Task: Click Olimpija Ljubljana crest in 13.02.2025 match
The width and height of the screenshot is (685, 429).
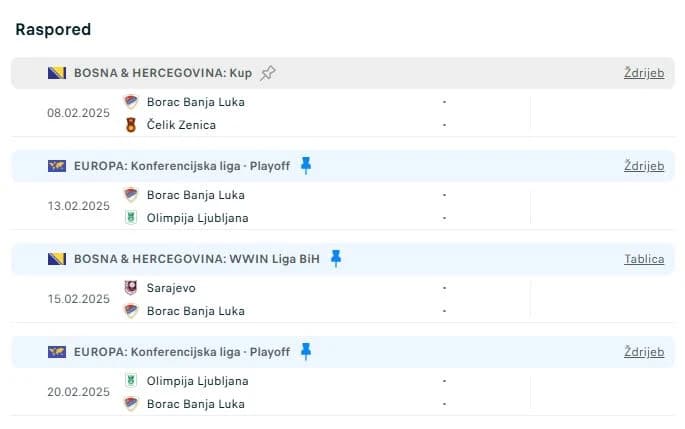Action: coord(131,218)
